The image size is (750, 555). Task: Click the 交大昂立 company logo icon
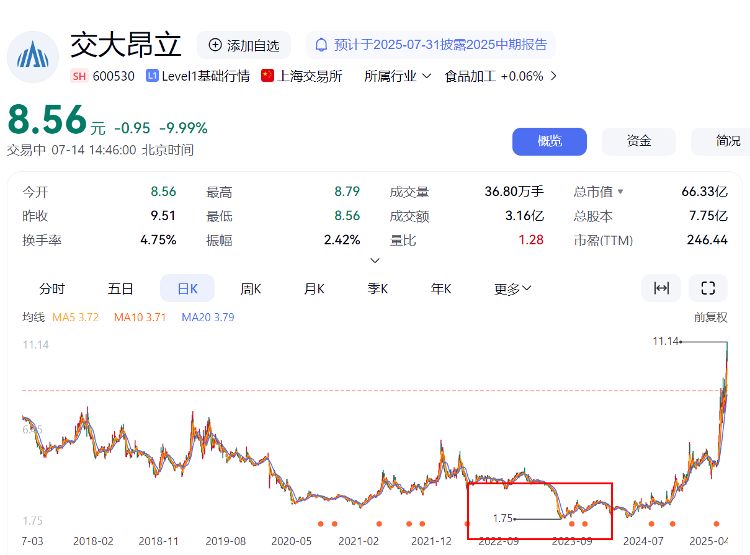pyautogui.click(x=33, y=57)
